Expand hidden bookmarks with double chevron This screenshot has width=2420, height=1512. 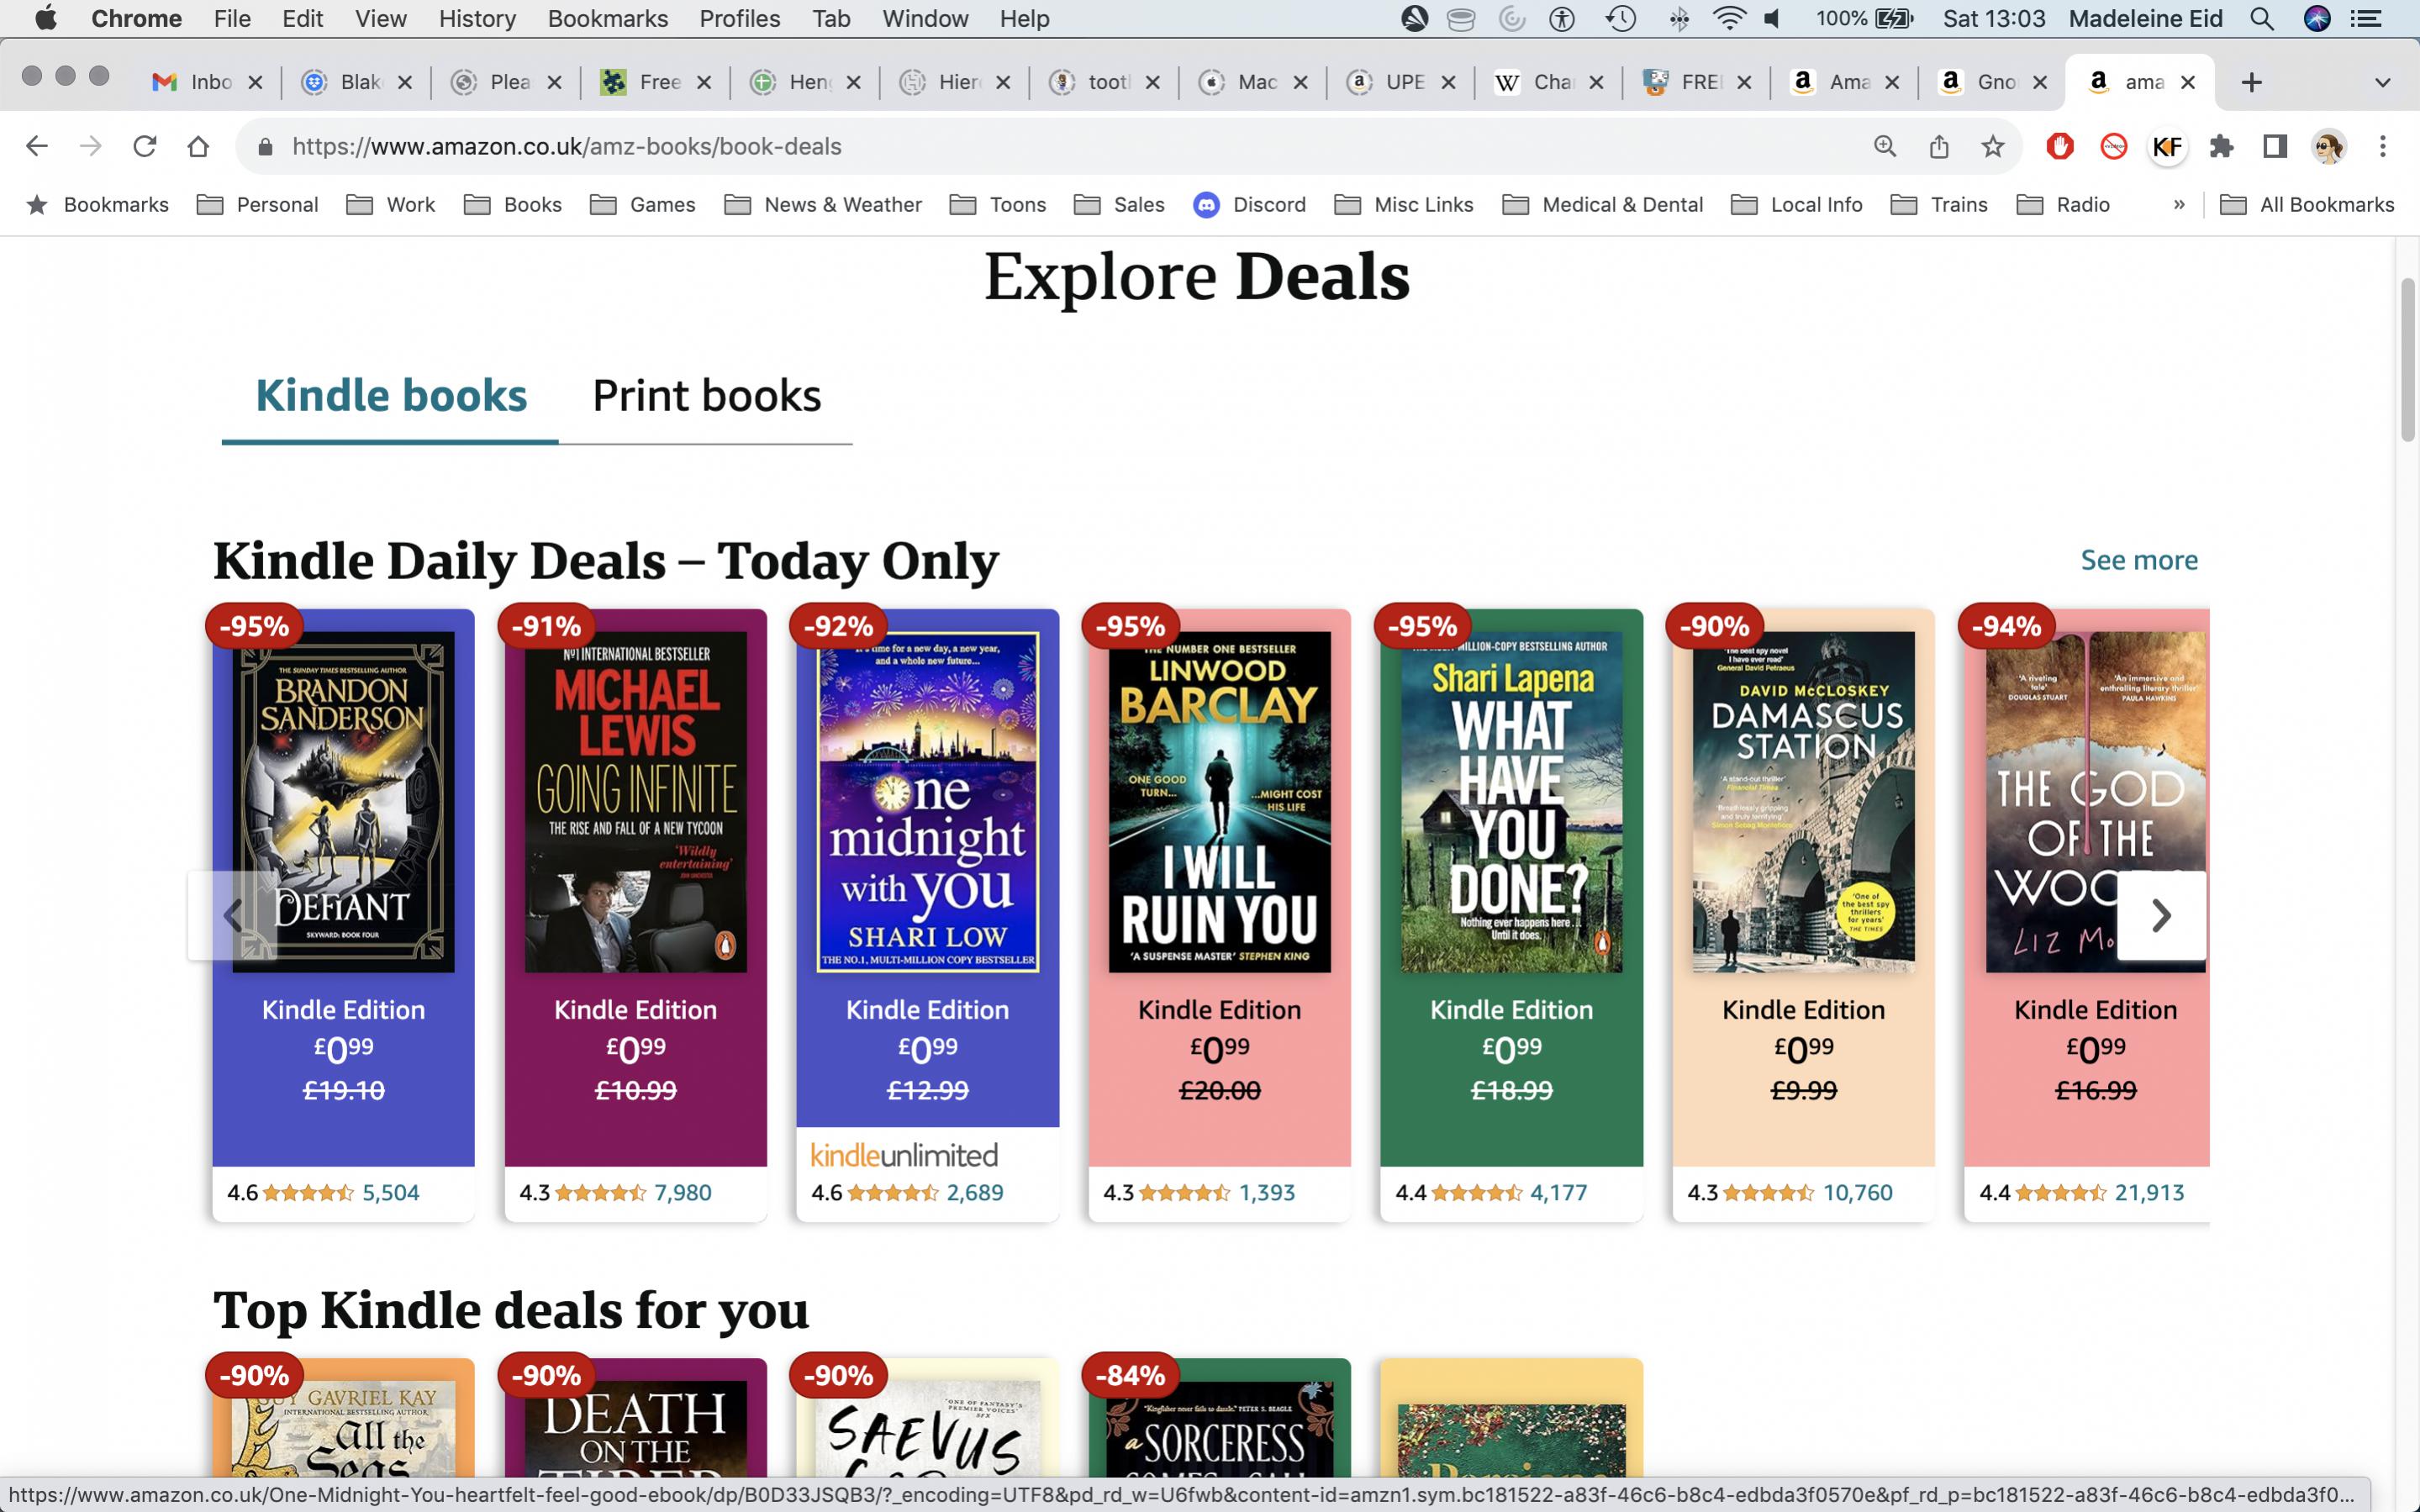pos(2179,204)
